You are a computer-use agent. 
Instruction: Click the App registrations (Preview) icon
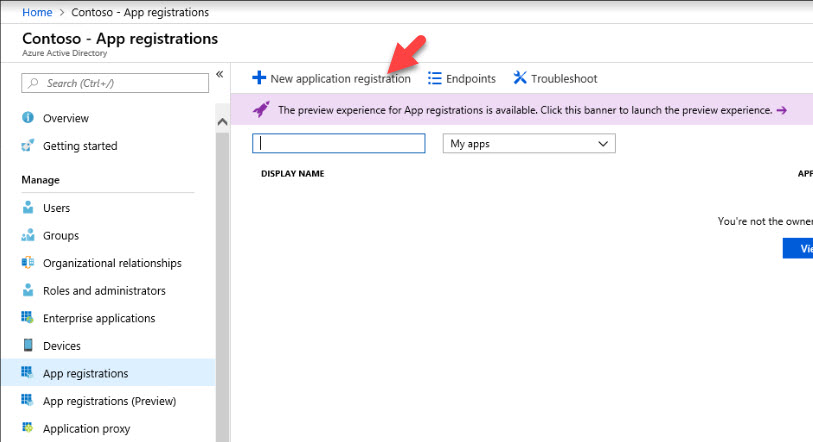pyautogui.click(x=27, y=399)
